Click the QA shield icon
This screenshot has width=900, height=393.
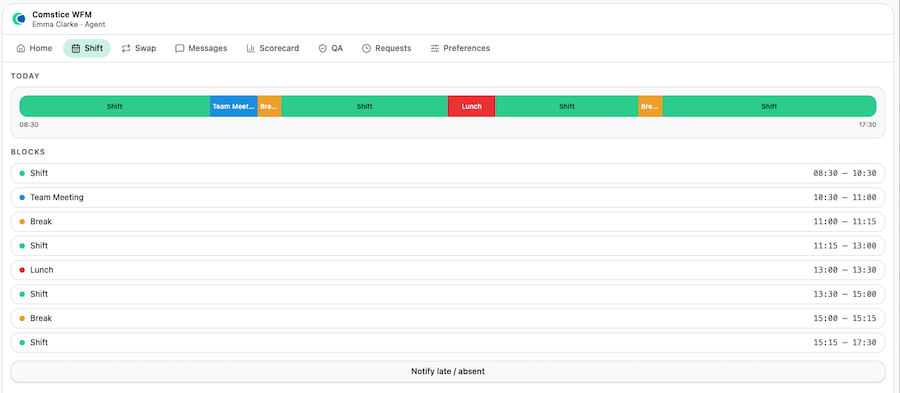[323, 48]
